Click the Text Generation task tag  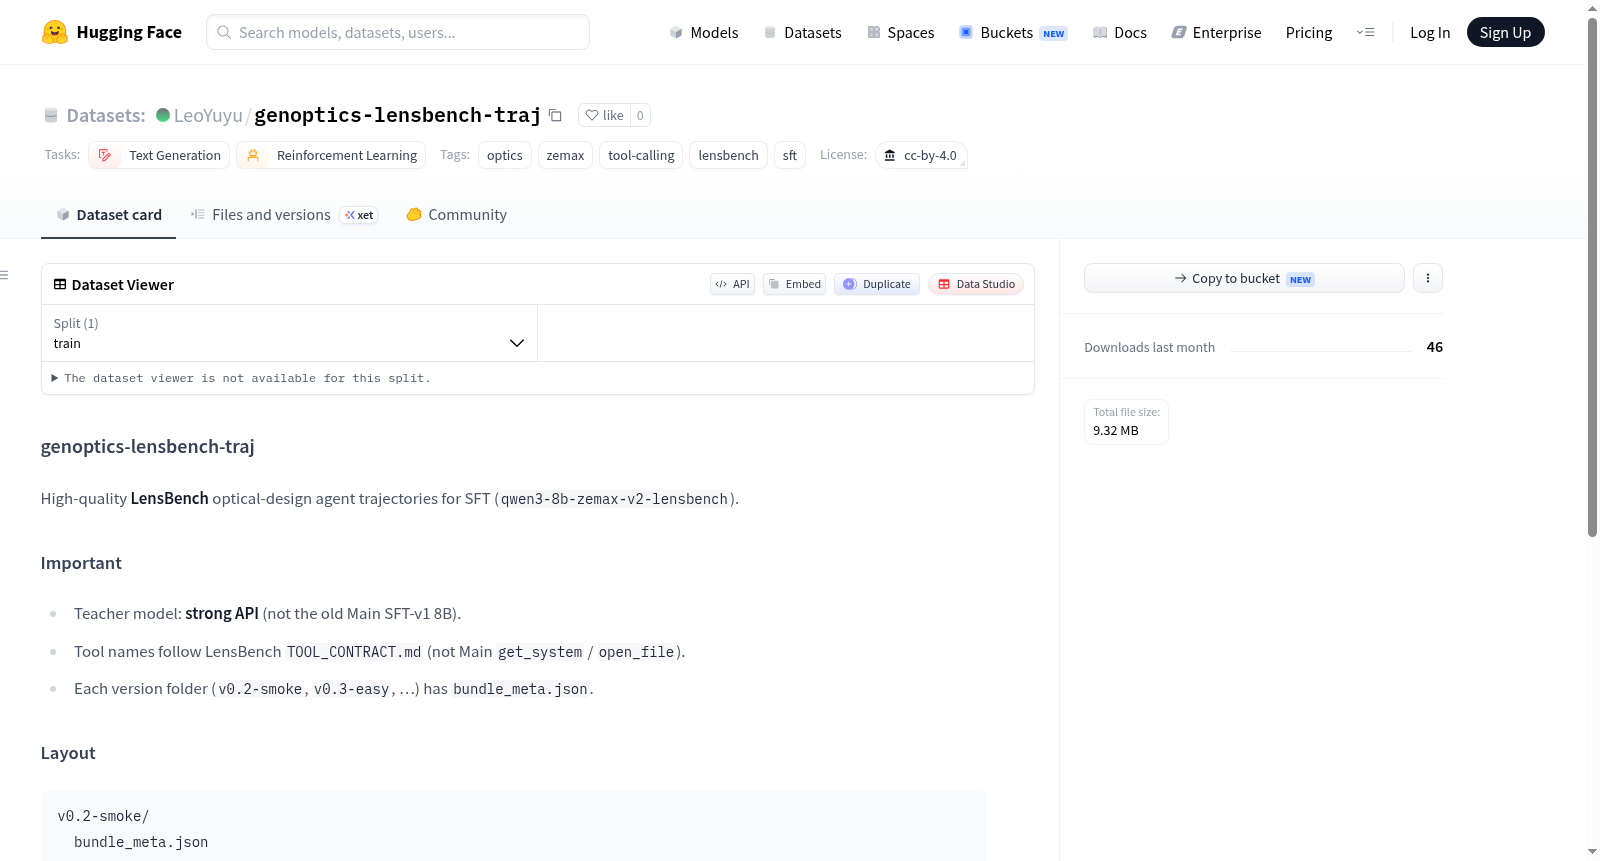[159, 155]
